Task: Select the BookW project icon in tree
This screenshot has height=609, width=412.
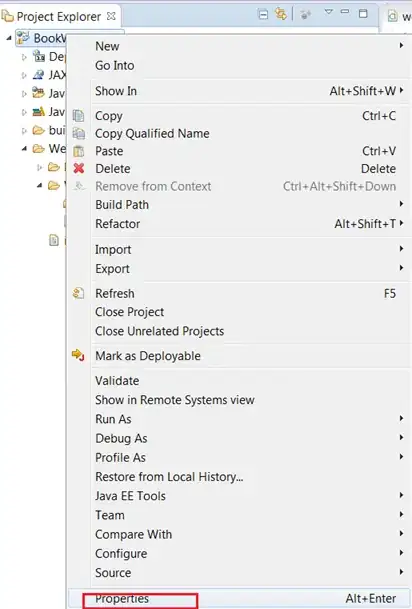Action: [x=23, y=38]
